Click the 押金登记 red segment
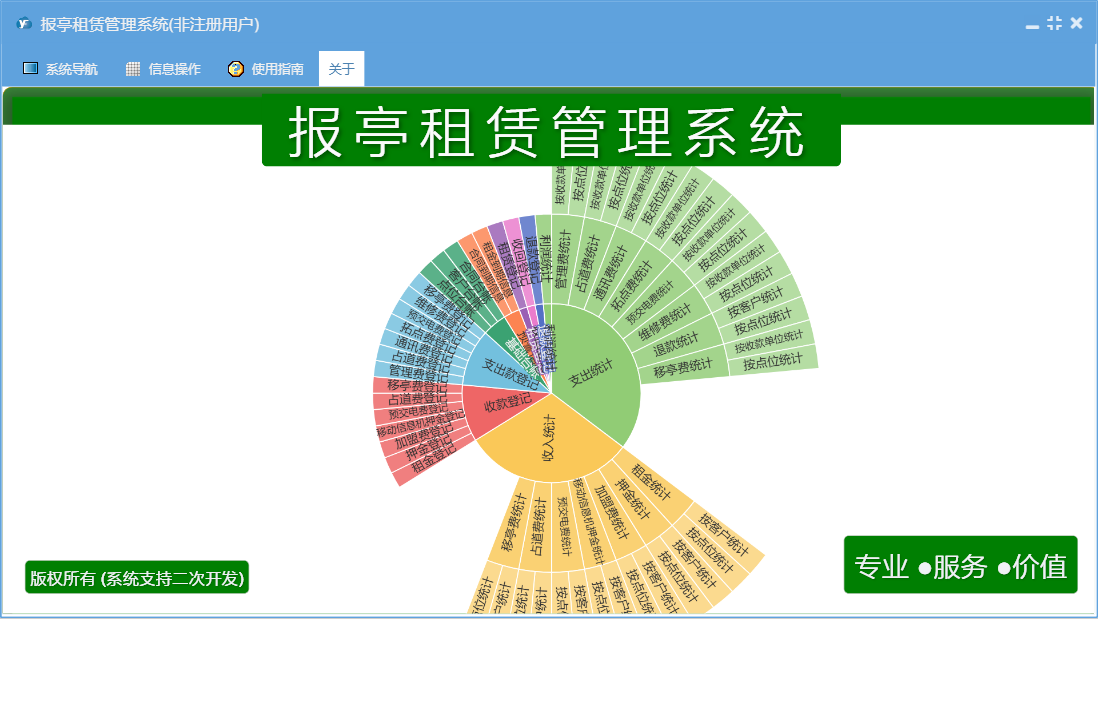This screenshot has width=1098, height=728. pos(427,447)
